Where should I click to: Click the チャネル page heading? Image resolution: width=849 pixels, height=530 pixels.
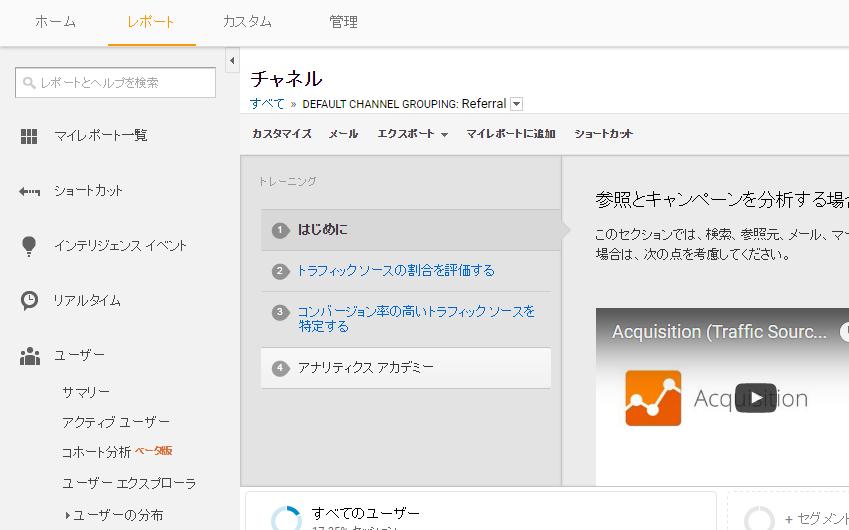click(286, 79)
